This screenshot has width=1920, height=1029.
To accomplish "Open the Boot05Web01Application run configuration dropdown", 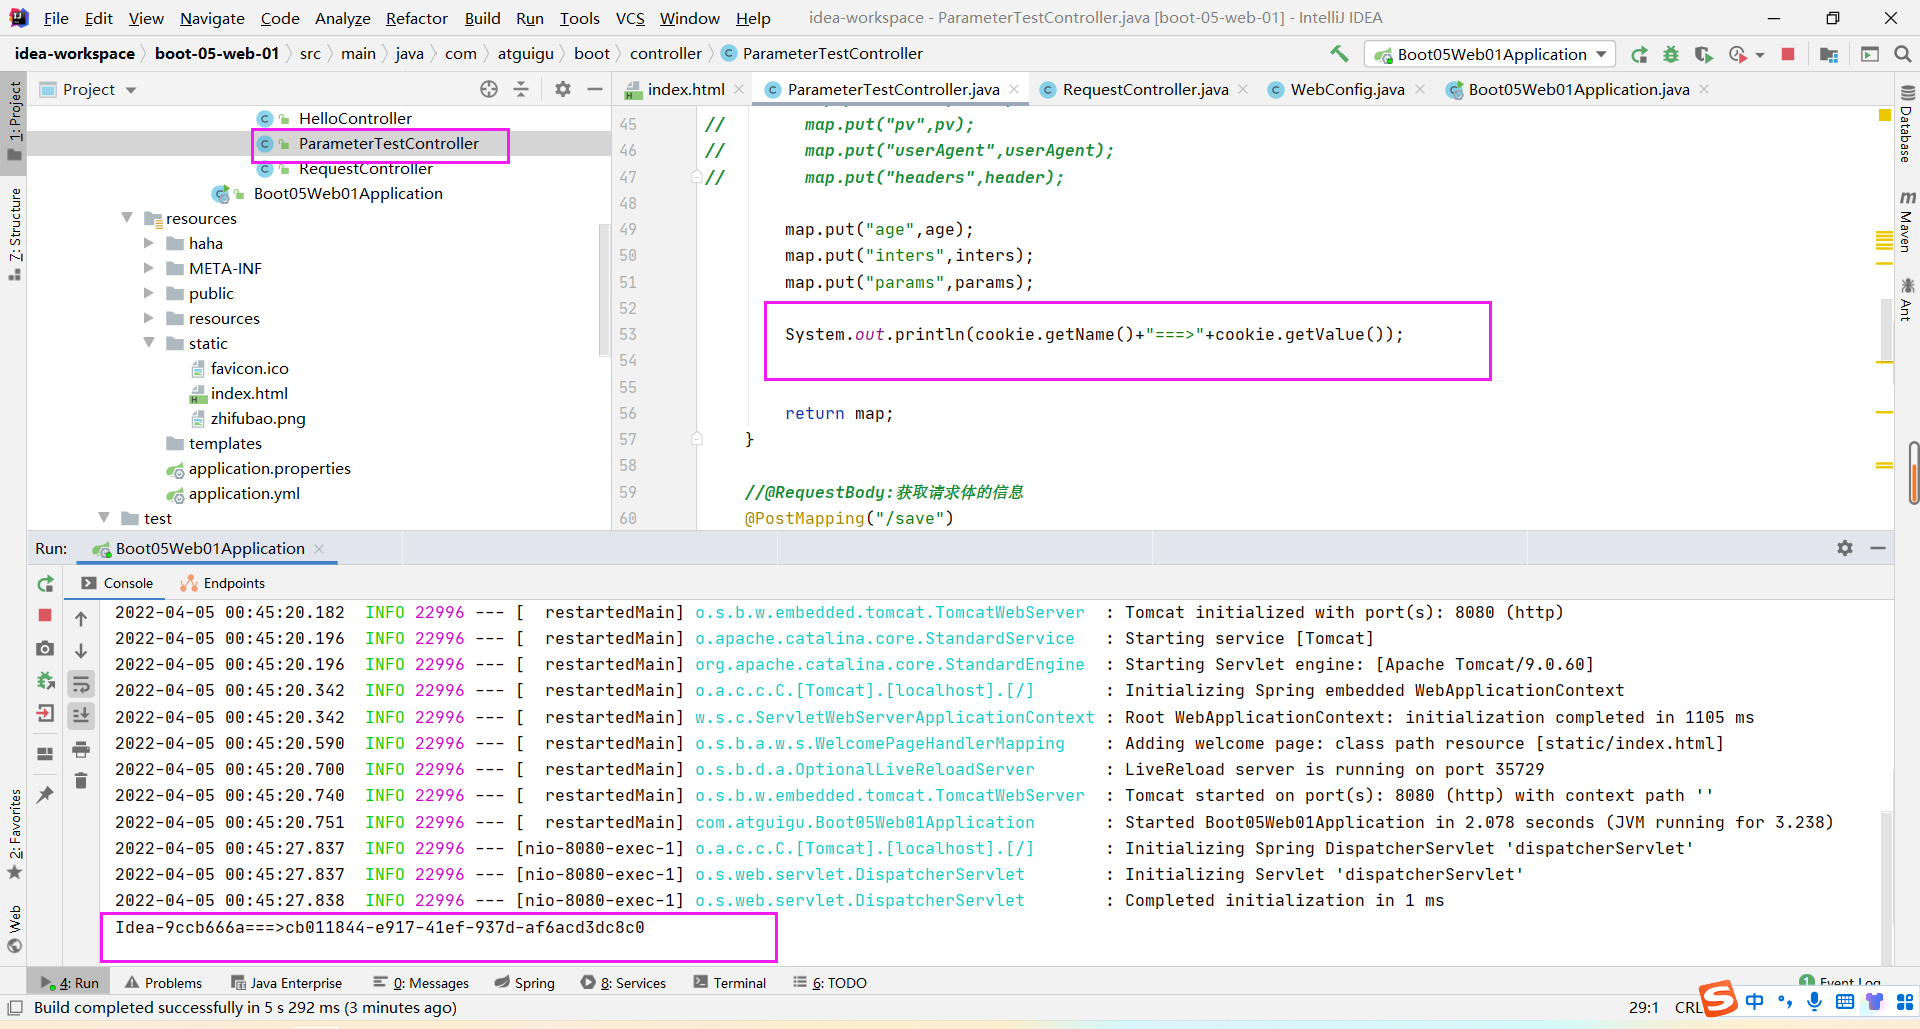I will 1490,54.
